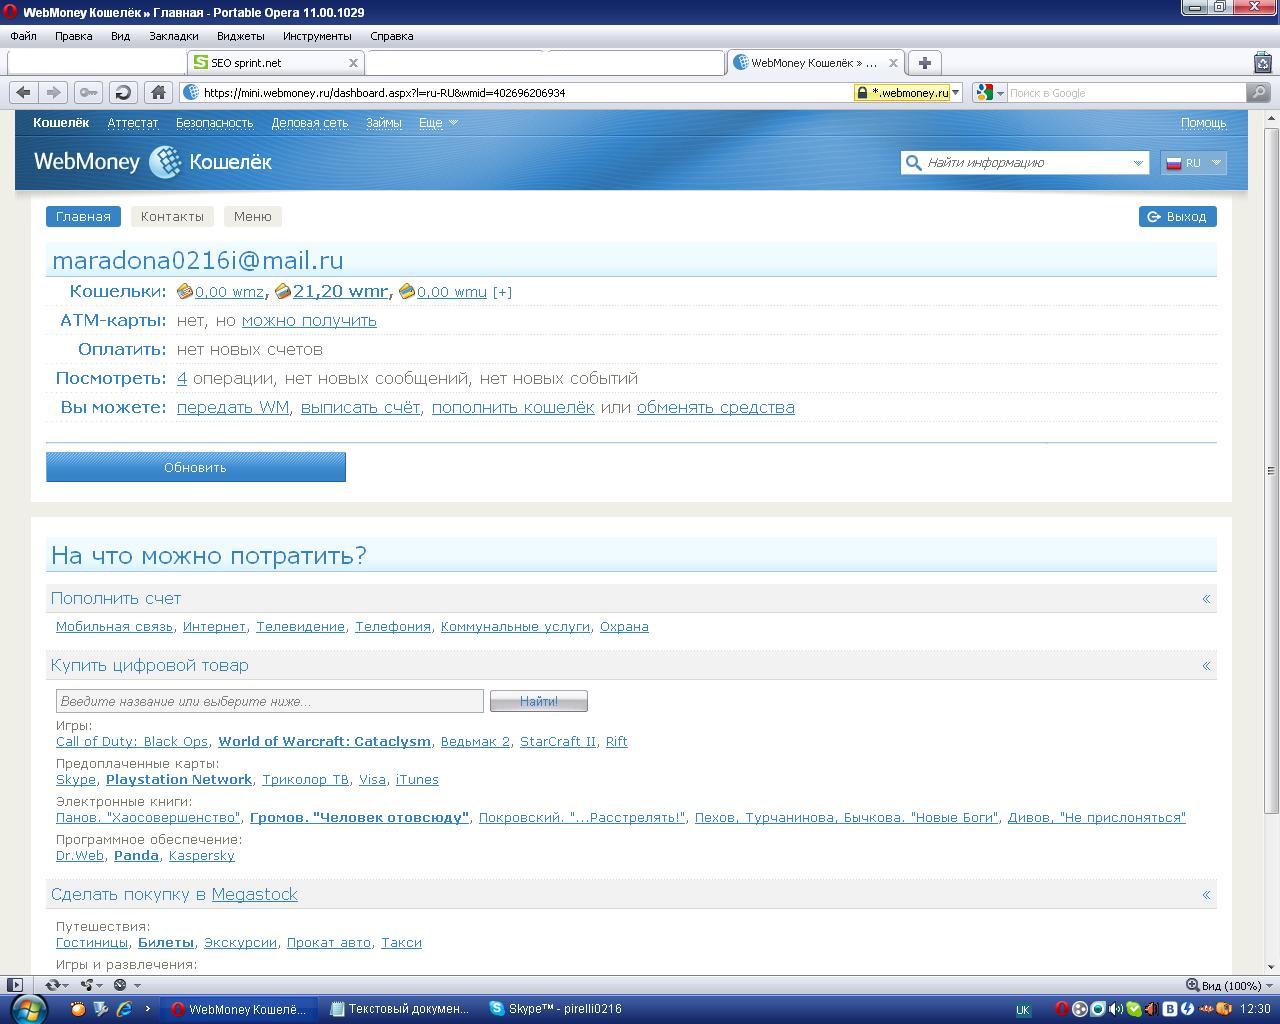1280x1024 pixels.
Task: Click the Windows Start orb
Action: pyautogui.click(x=27, y=1009)
